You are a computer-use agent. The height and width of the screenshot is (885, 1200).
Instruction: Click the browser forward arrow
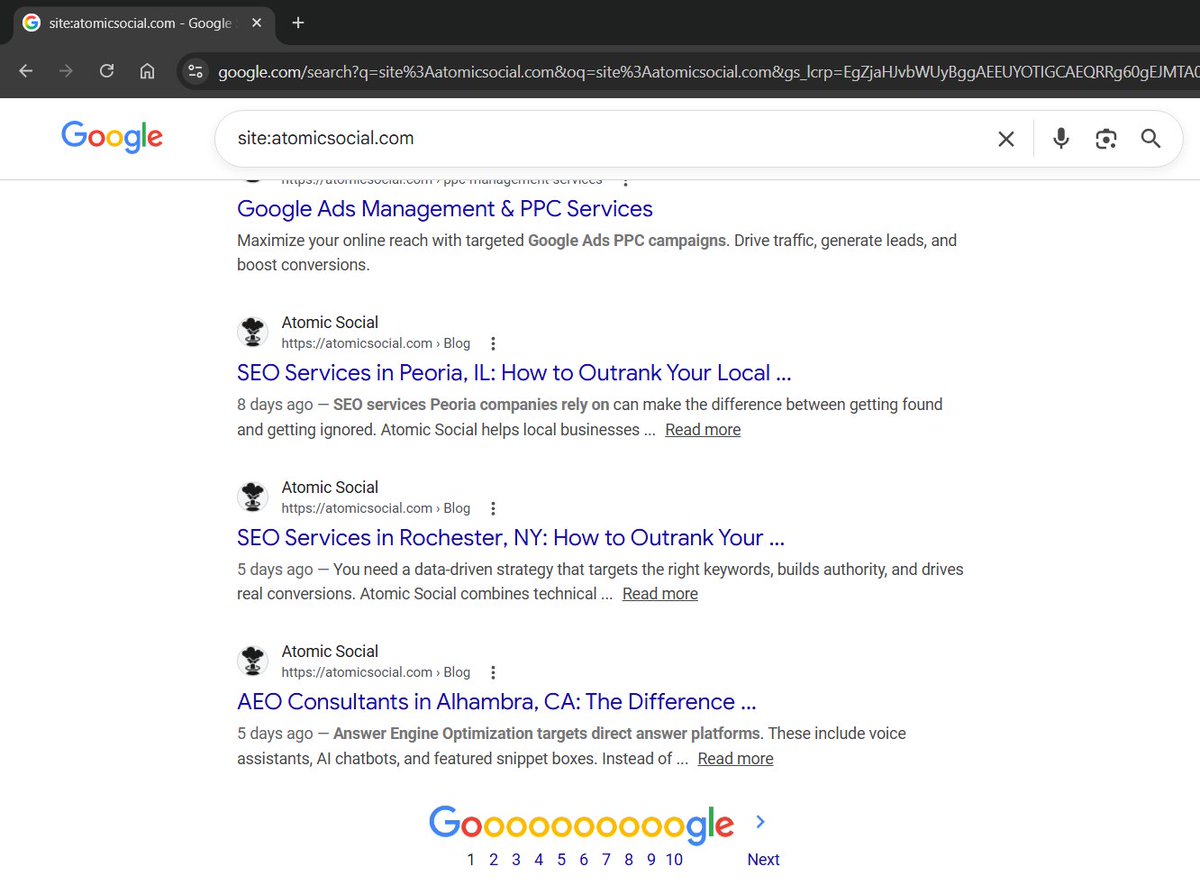tap(66, 71)
